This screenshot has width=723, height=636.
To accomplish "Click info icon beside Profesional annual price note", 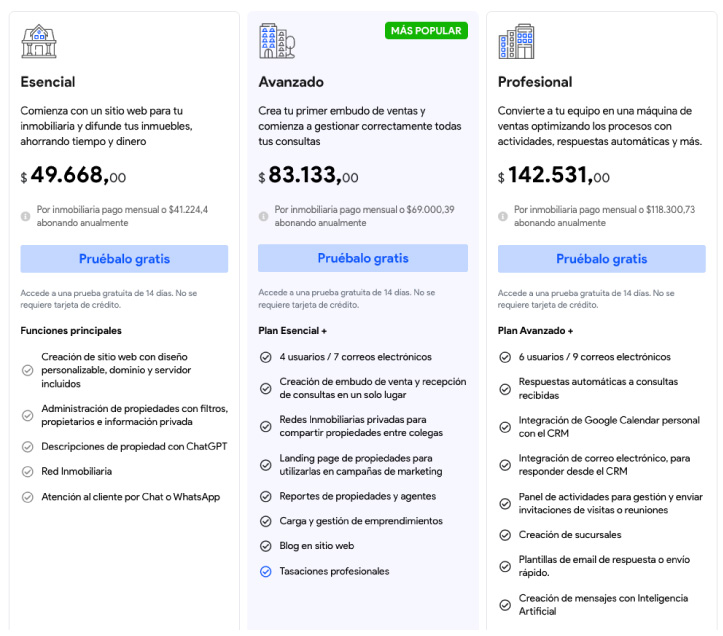I will (x=502, y=216).
